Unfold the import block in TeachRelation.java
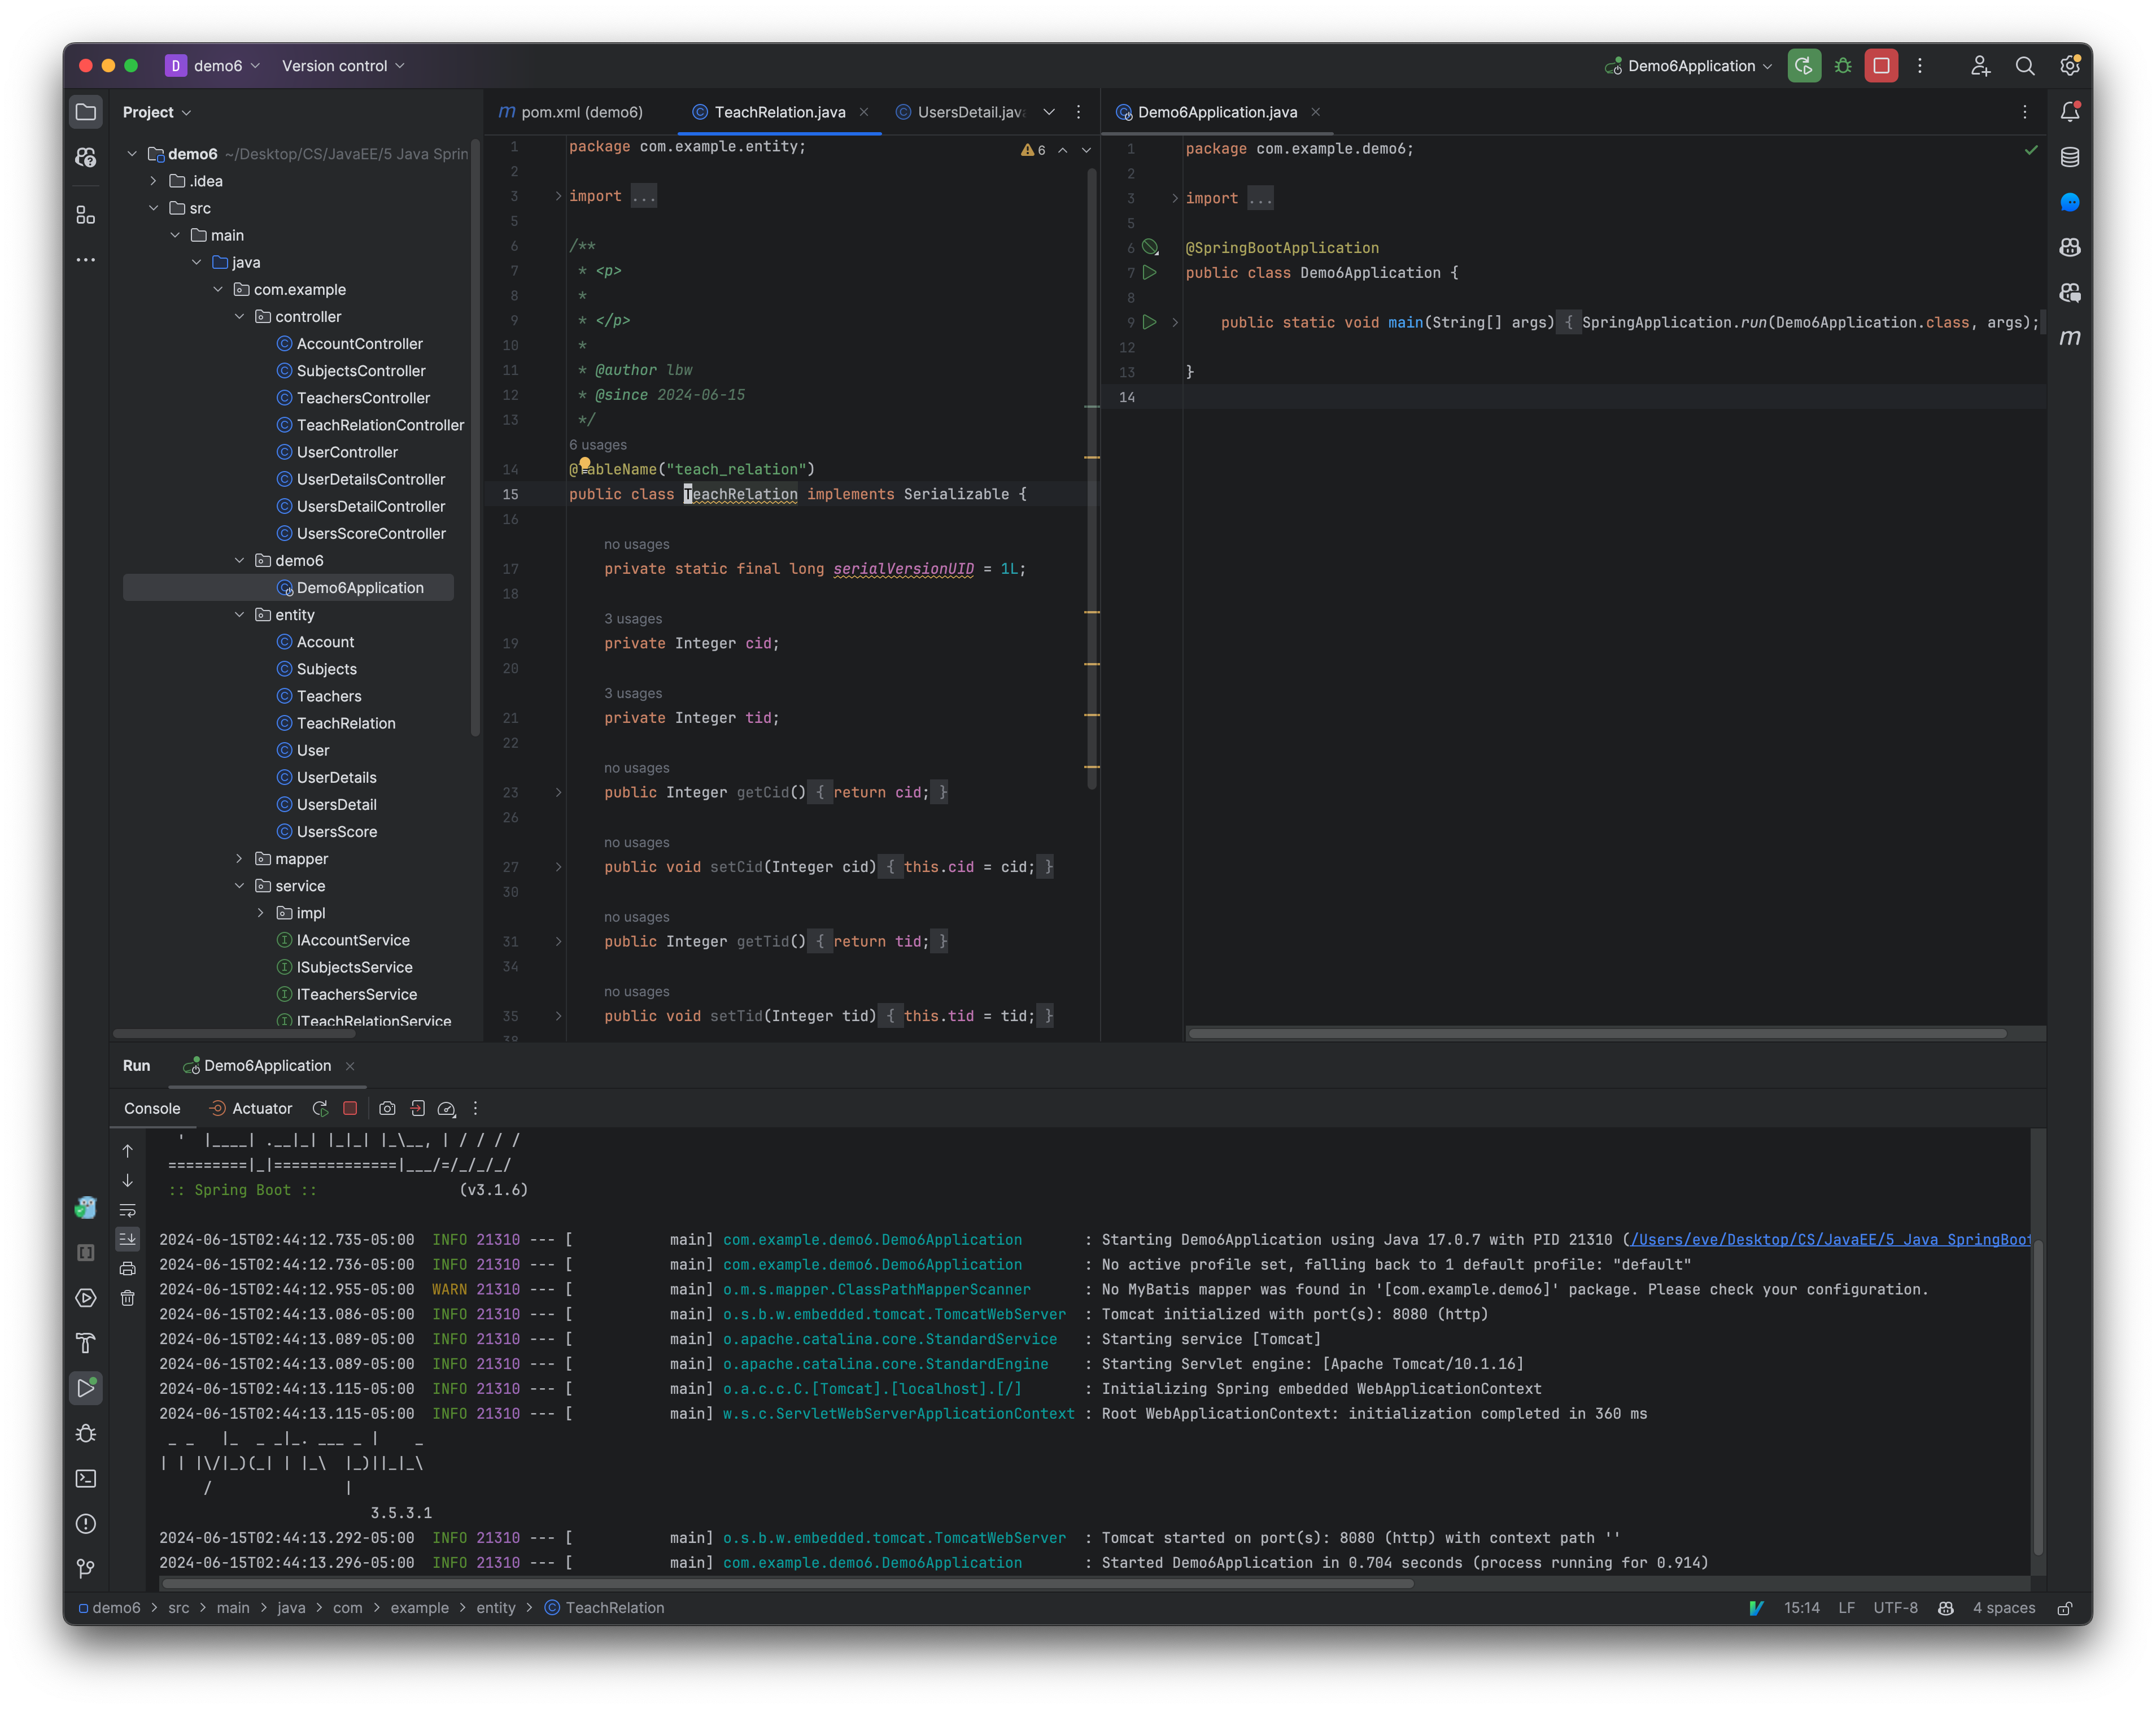2156x1709 pixels. [558, 196]
